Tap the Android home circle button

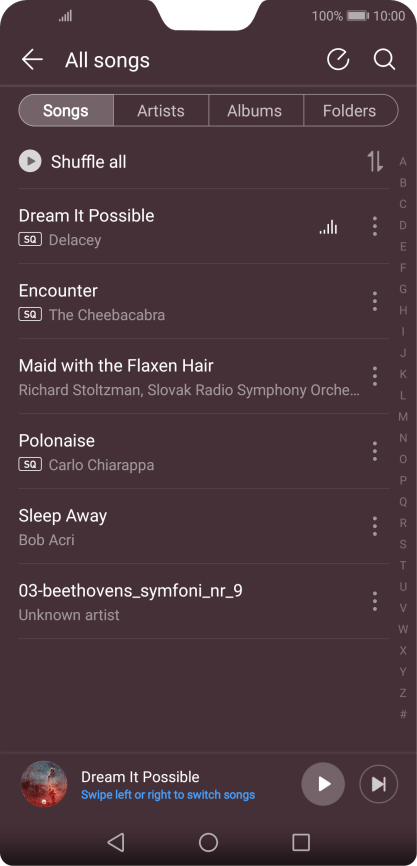point(208,842)
